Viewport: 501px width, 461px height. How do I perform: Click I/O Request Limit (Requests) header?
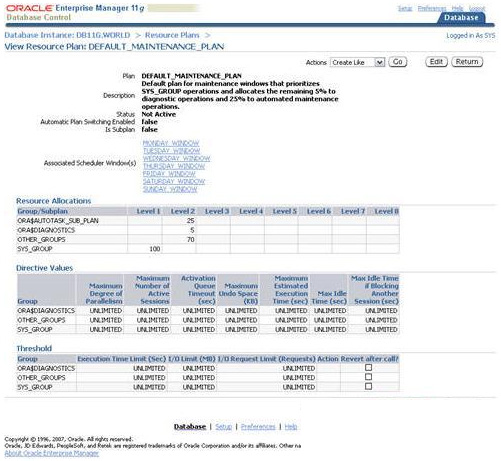pyautogui.click(x=266, y=359)
